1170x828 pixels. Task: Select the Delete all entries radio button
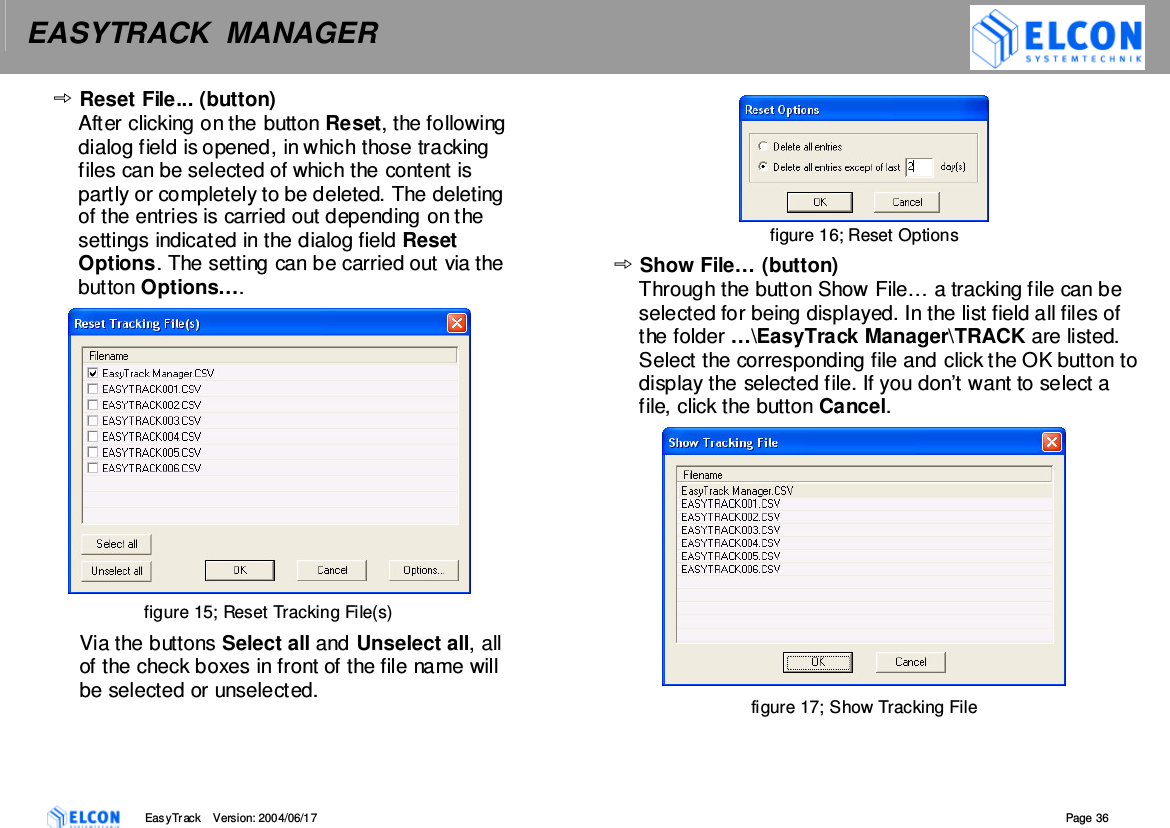763,145
